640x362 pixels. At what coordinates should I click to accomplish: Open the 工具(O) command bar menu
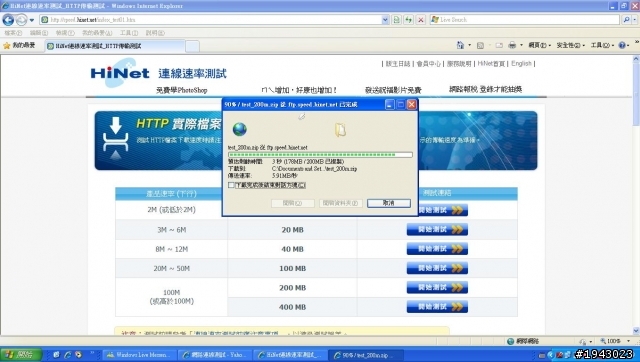click(x=602, y=45)
